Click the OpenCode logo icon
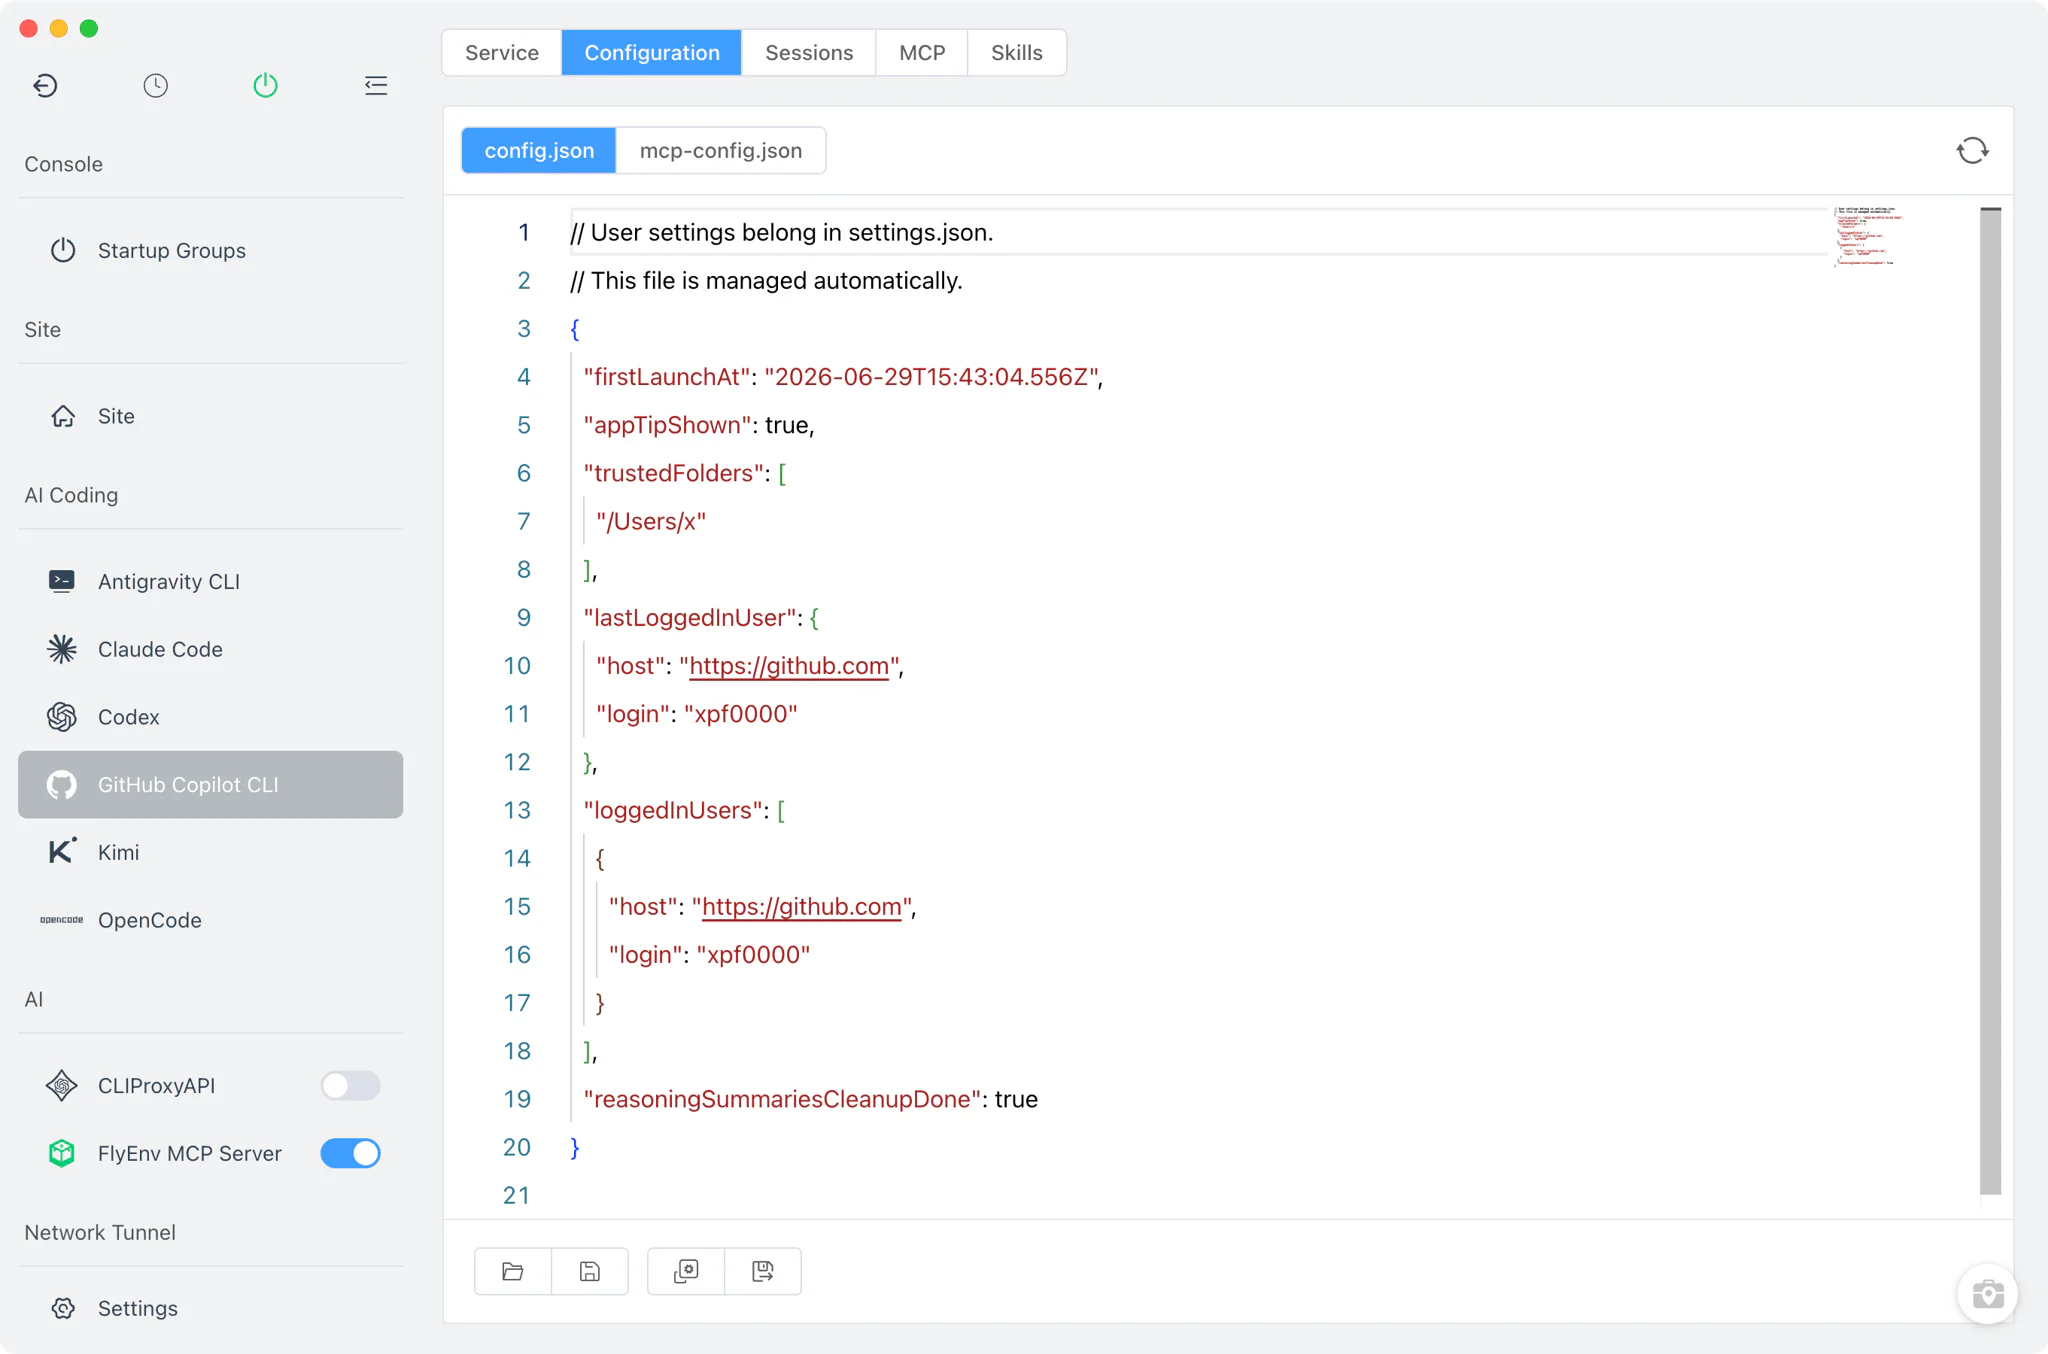This screenshot has height=1354, width=2048. click(62, 920)
